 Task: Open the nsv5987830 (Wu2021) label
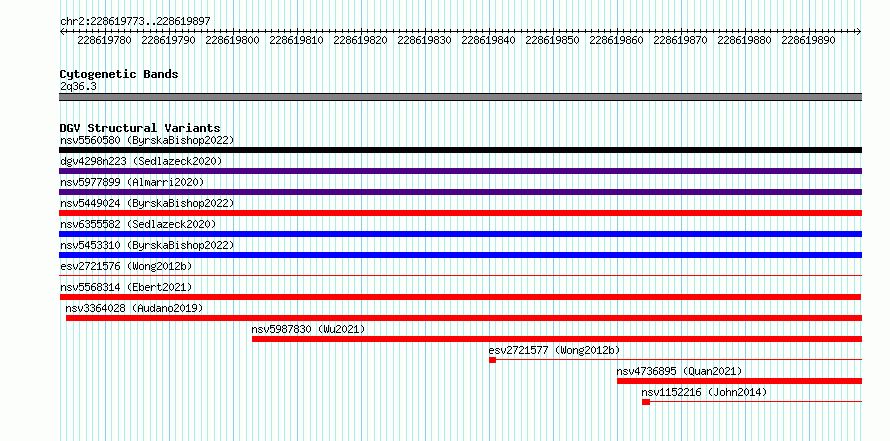click(x=308, y=329)
